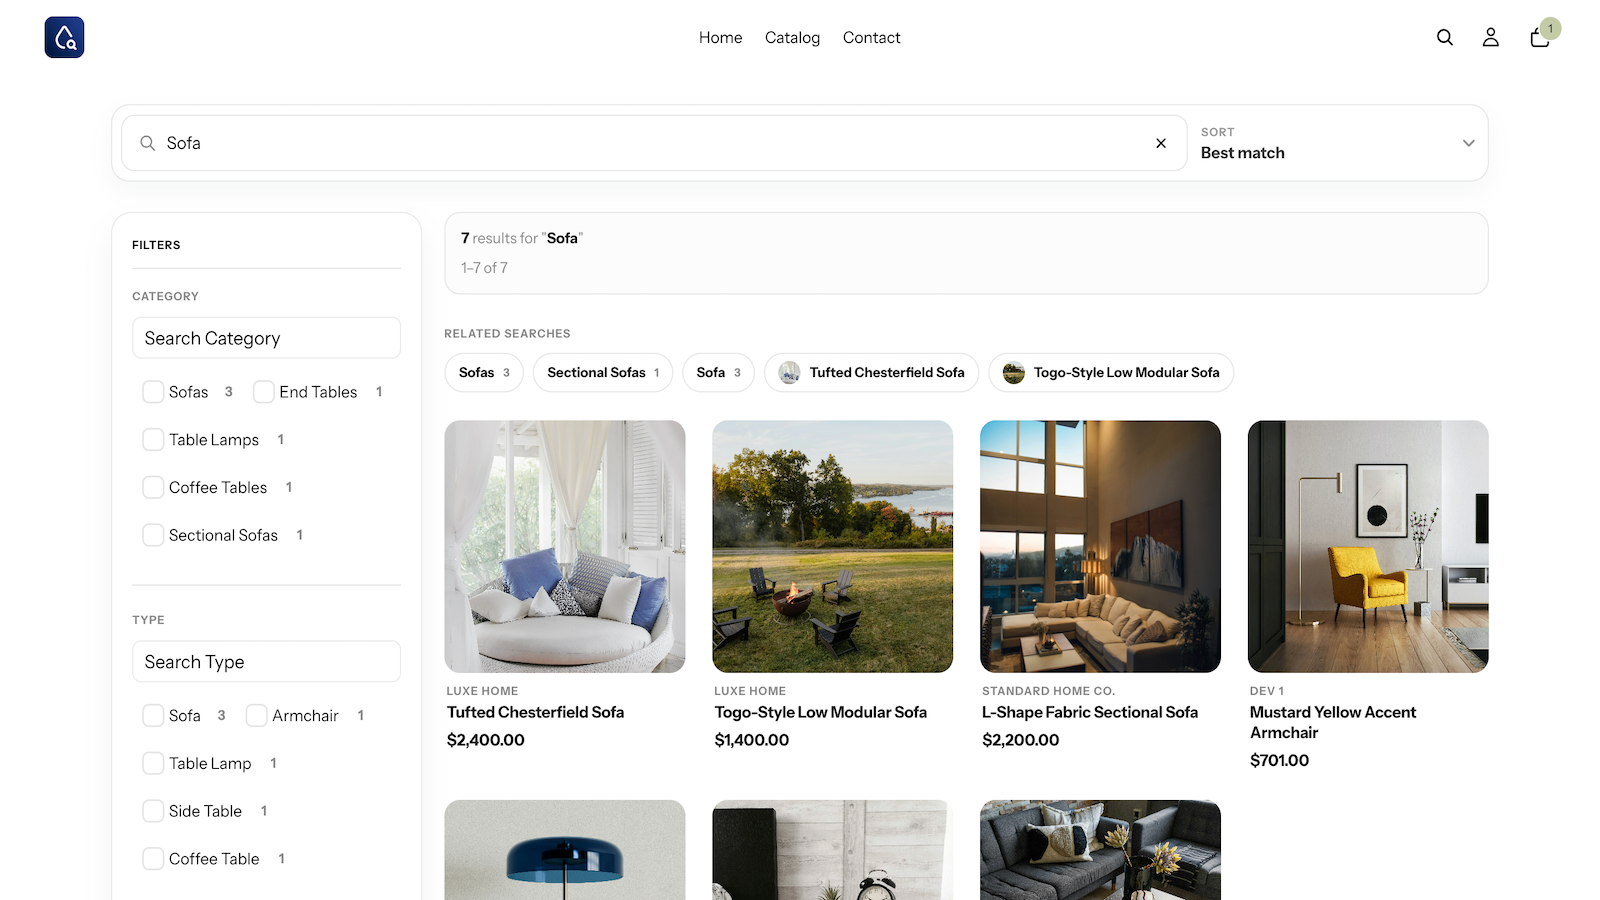Select Togo-Style Low Modular Sofa search chip

point(1111,373)
